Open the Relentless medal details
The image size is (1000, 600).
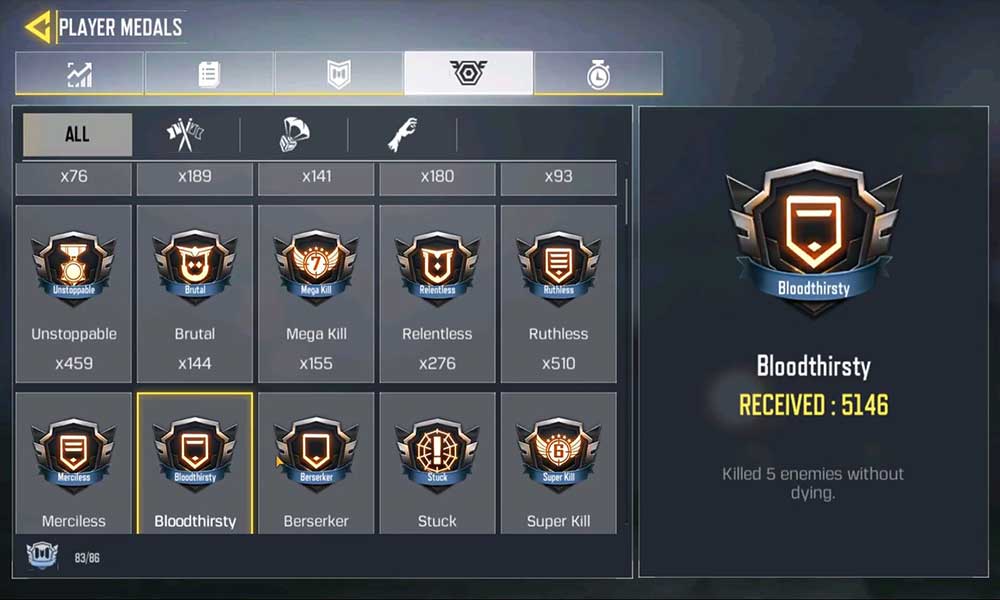pos(438,294)
